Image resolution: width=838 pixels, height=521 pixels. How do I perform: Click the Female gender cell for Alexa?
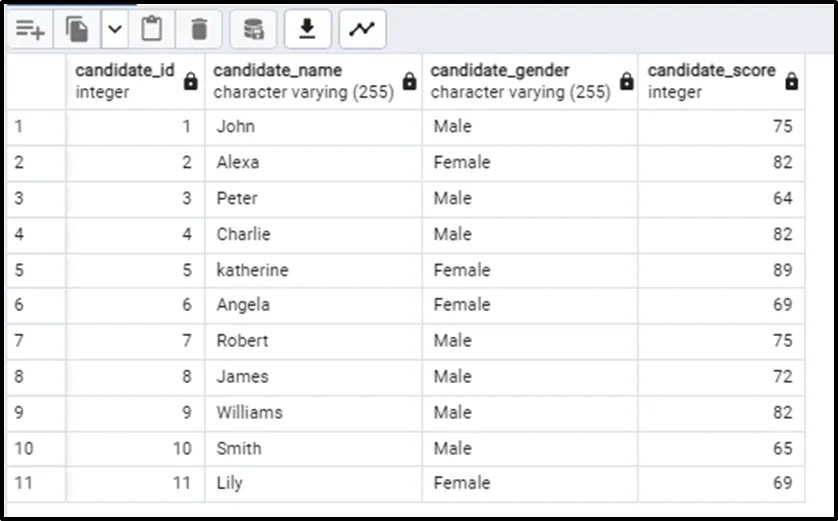point(529,162)
